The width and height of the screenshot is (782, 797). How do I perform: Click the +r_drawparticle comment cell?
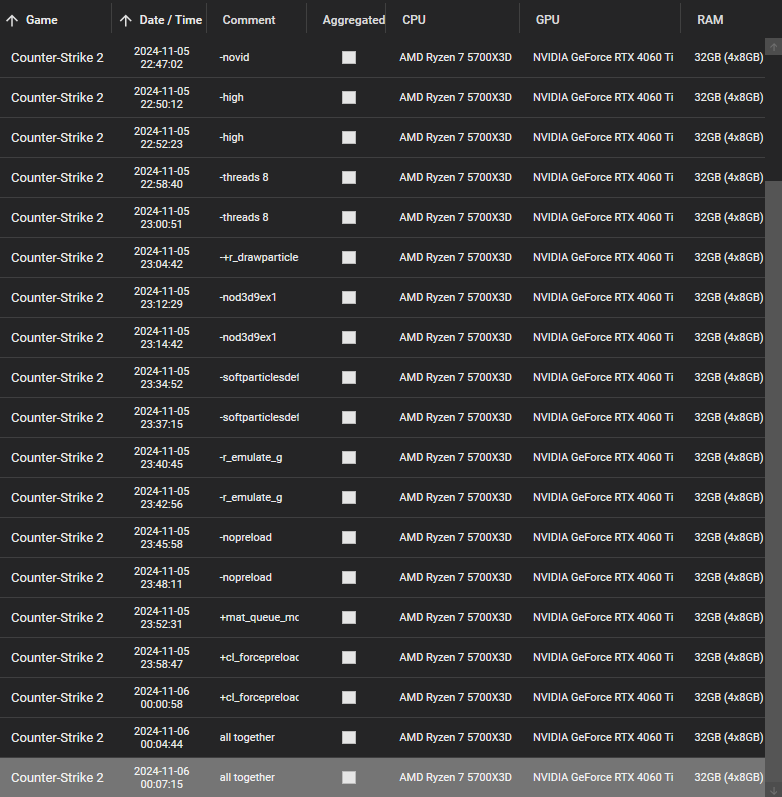(x=259, y=258)
